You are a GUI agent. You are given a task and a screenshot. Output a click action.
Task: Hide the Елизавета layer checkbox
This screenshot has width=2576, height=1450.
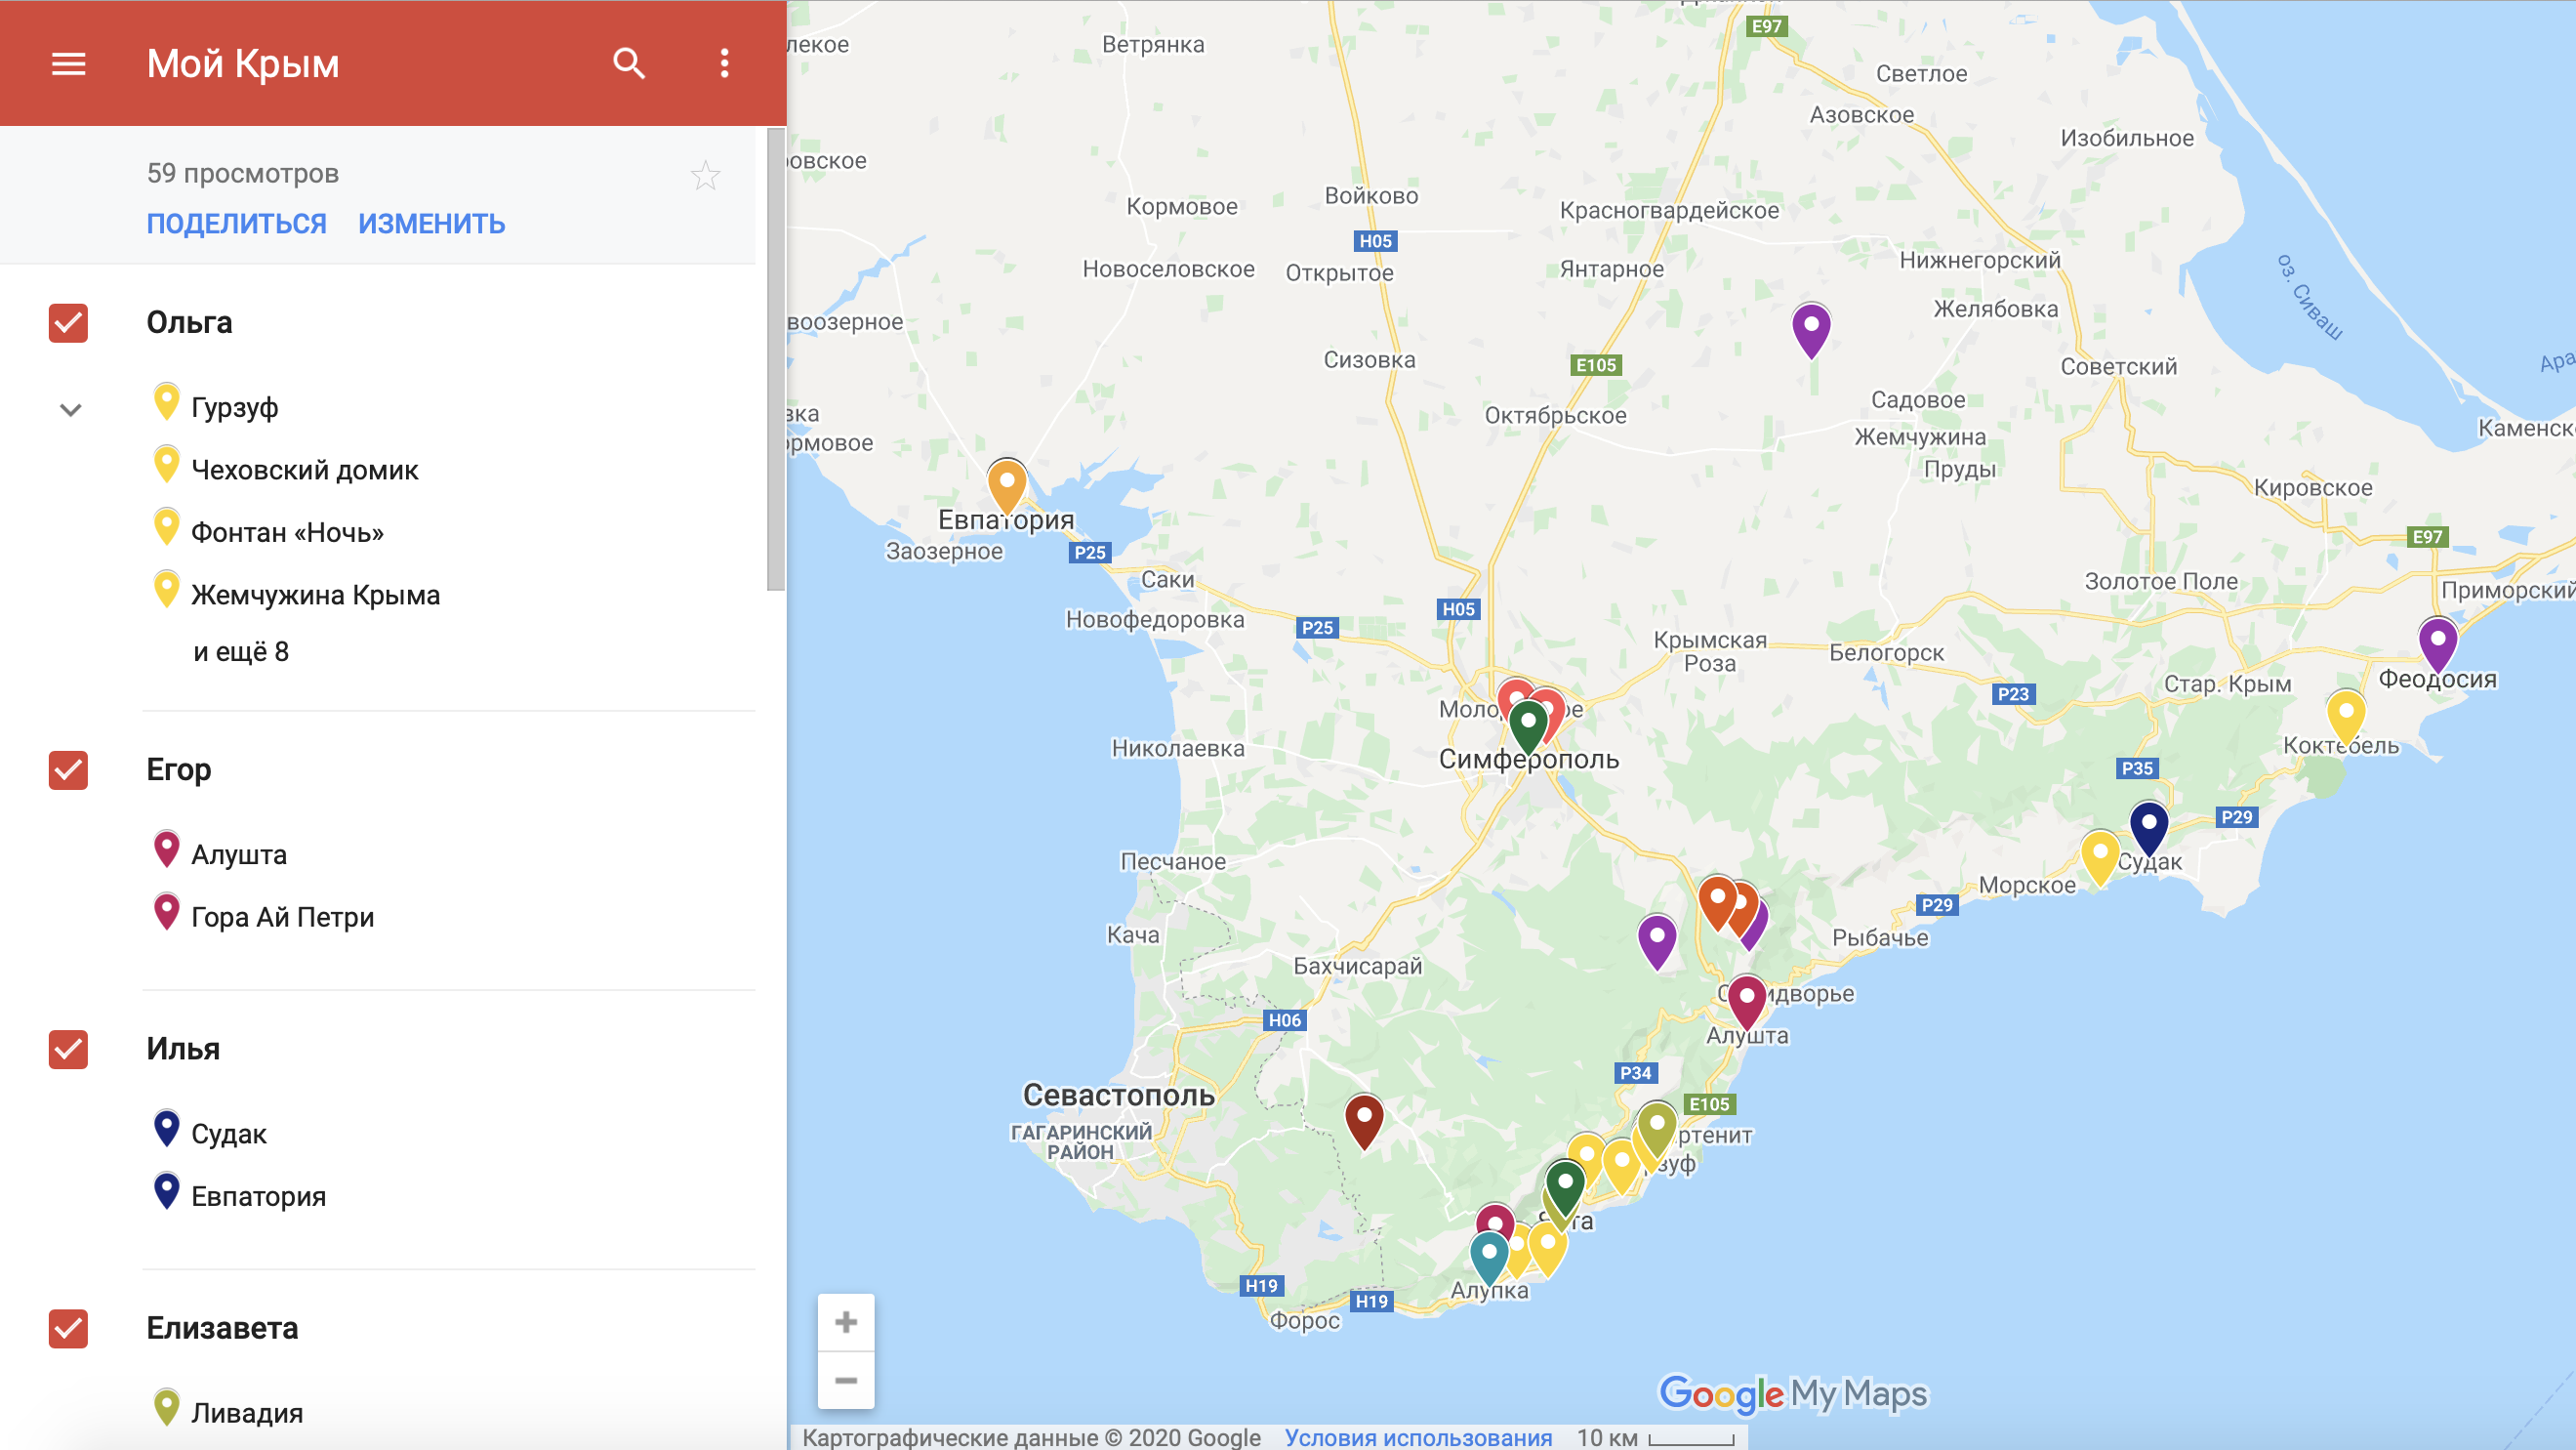[x=68, y=1328]
